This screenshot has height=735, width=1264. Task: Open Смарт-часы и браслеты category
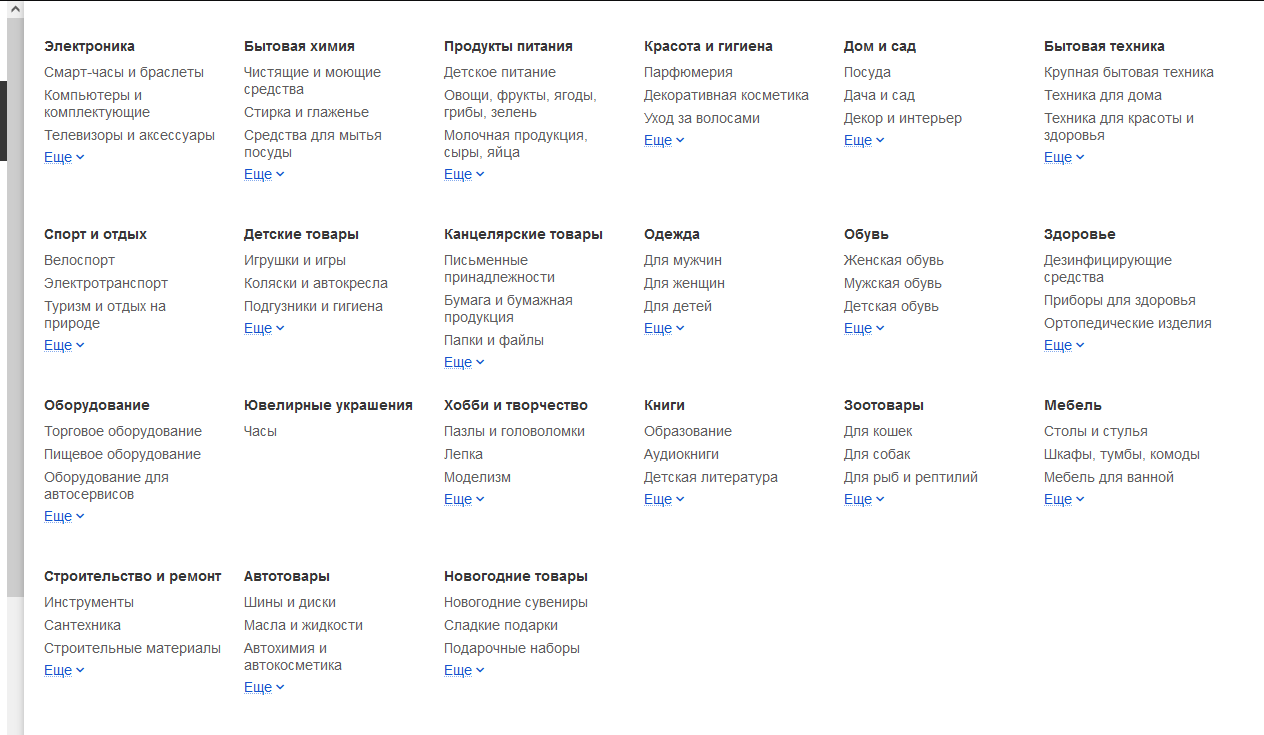coord(124,72)
